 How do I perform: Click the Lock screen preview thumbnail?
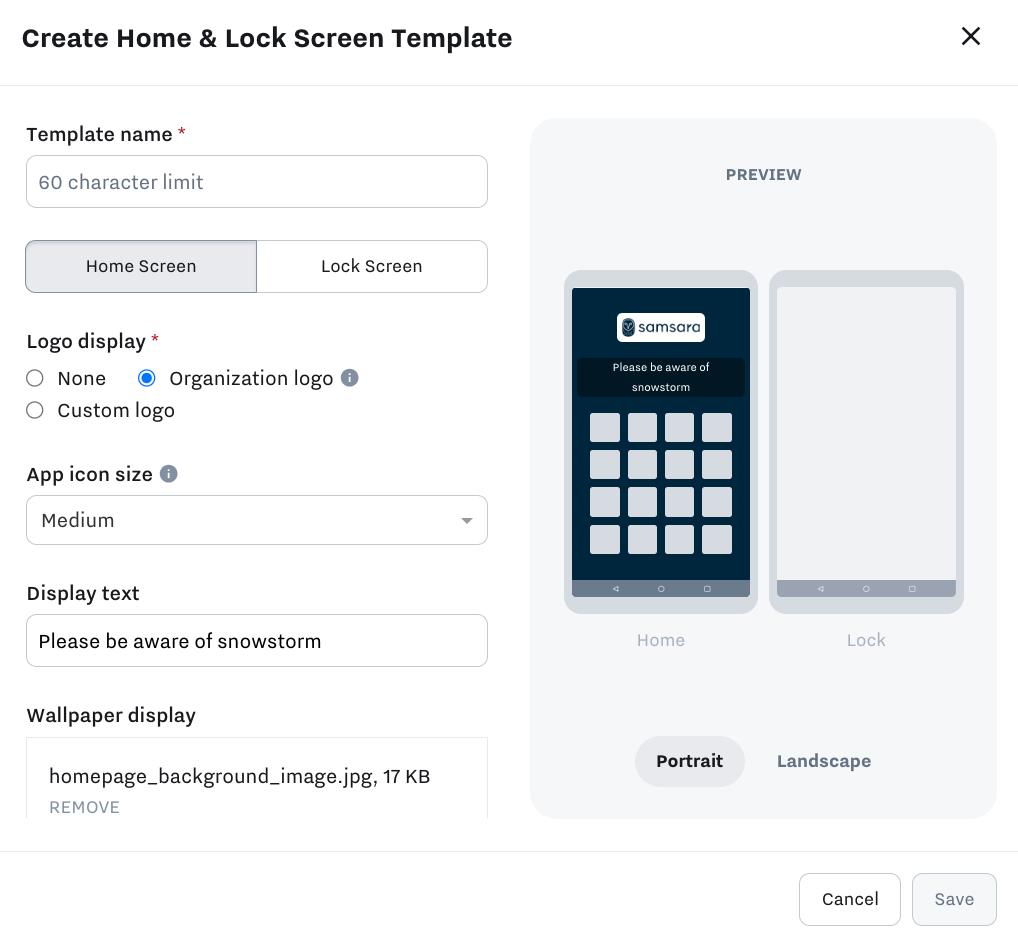point(865,441)
